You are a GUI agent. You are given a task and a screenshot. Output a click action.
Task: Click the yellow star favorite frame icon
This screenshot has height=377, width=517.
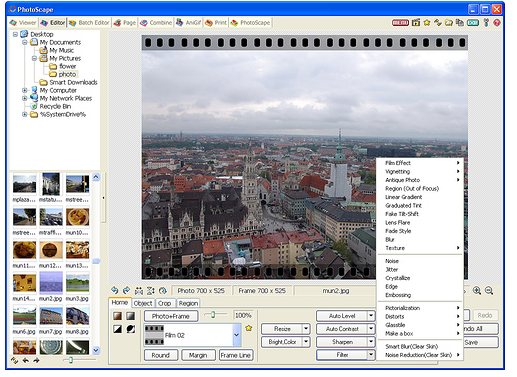[x=248, y=328]
